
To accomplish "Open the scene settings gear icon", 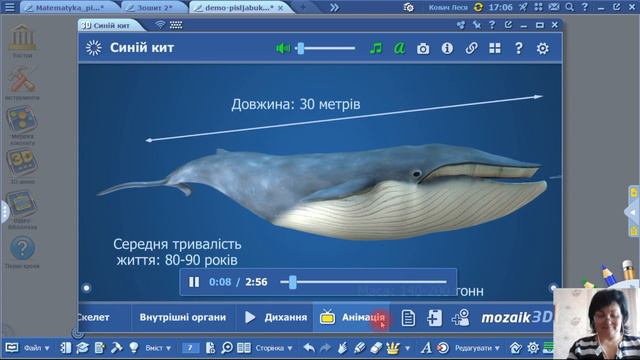I will click(542, 49).
